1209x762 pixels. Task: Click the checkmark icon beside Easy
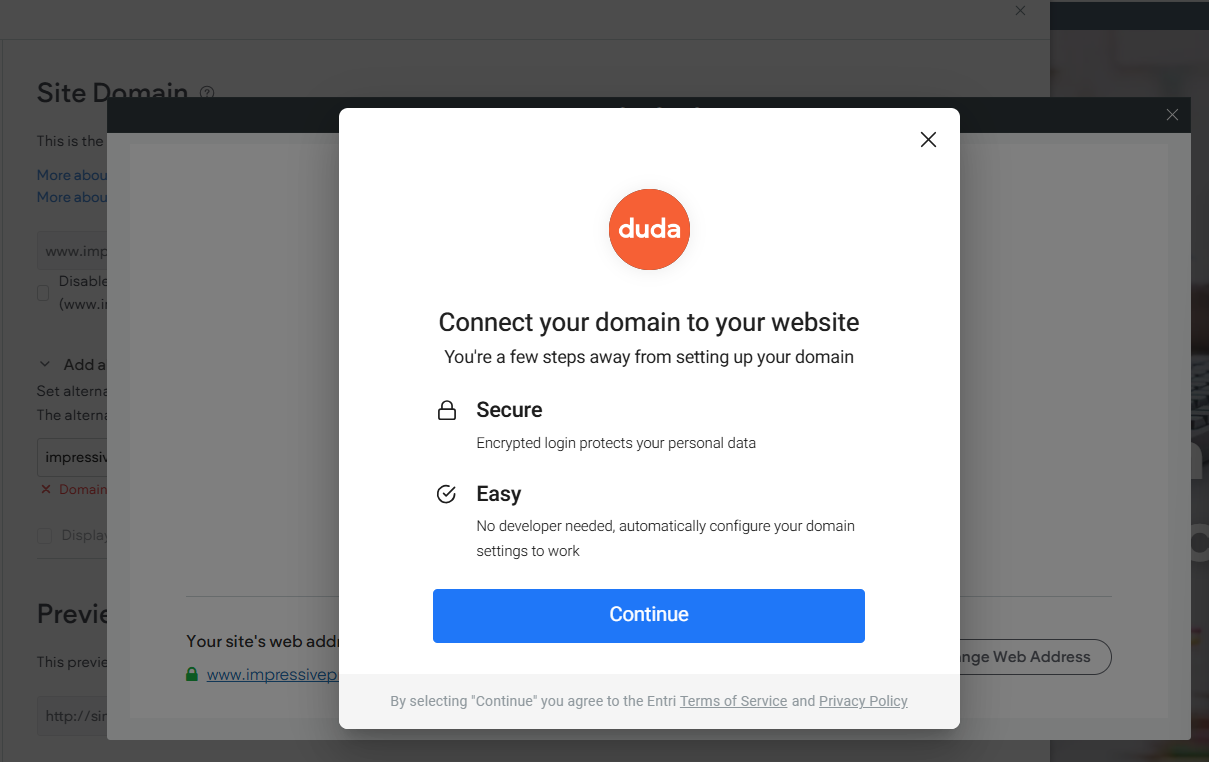click(x=447, y=494)
